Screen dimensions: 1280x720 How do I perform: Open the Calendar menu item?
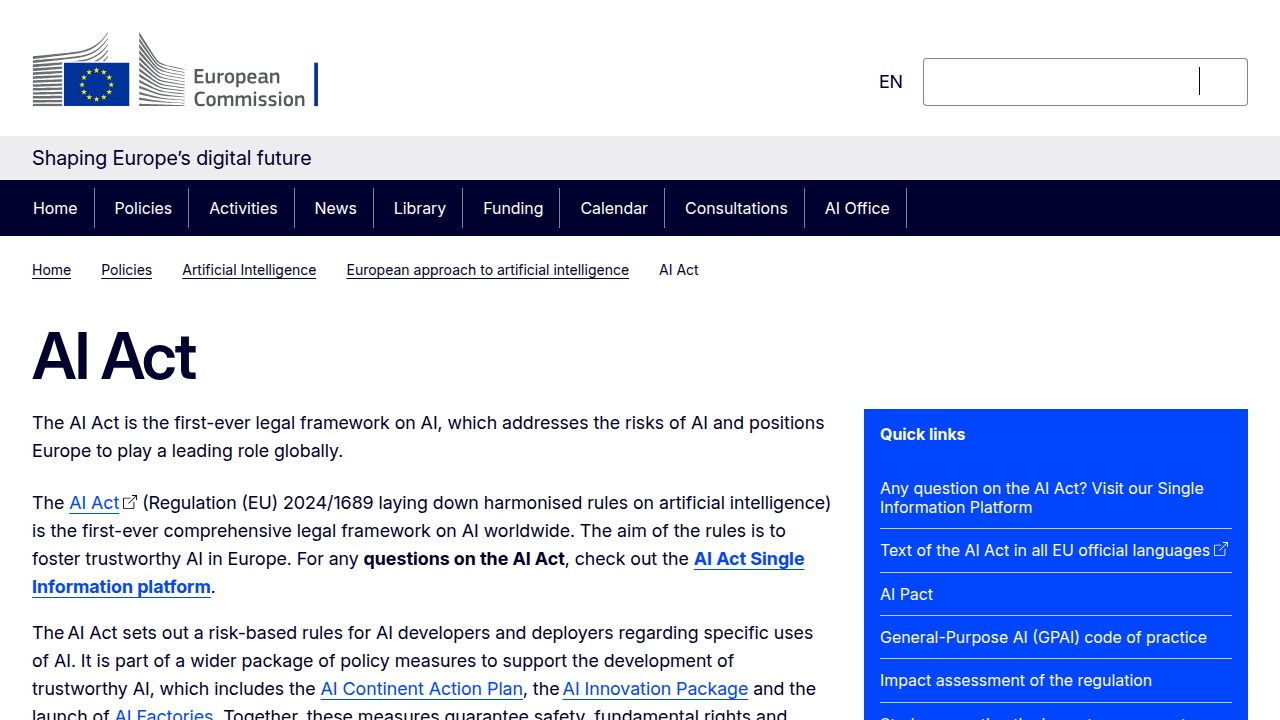pyautogui.click(x=614, y=208)
